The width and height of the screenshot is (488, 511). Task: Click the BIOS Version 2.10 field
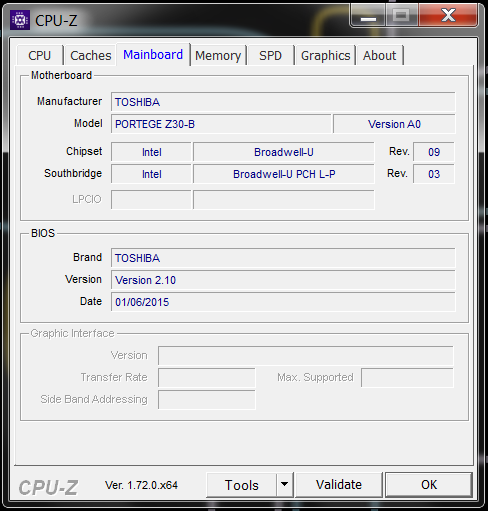click(x=283, y=280)
